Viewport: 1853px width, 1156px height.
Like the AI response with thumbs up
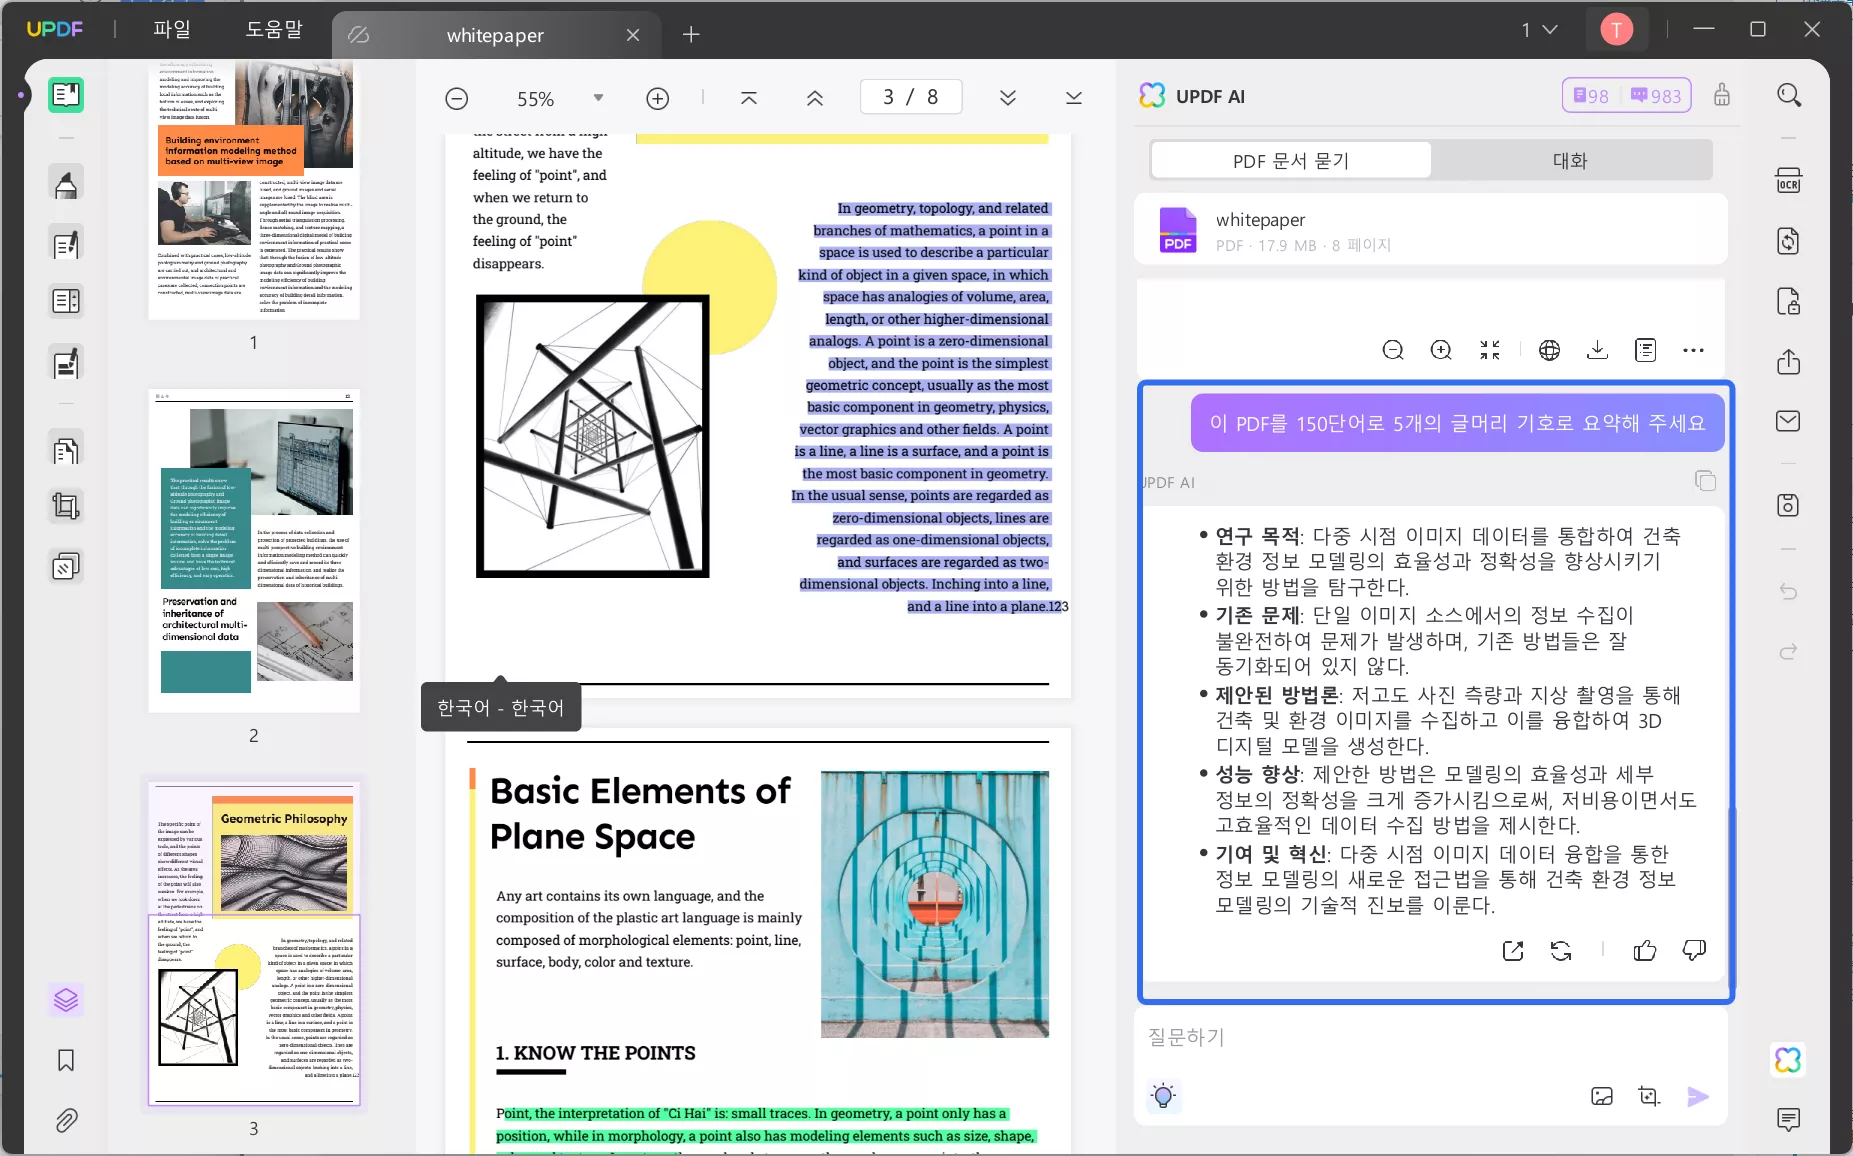1645,951
